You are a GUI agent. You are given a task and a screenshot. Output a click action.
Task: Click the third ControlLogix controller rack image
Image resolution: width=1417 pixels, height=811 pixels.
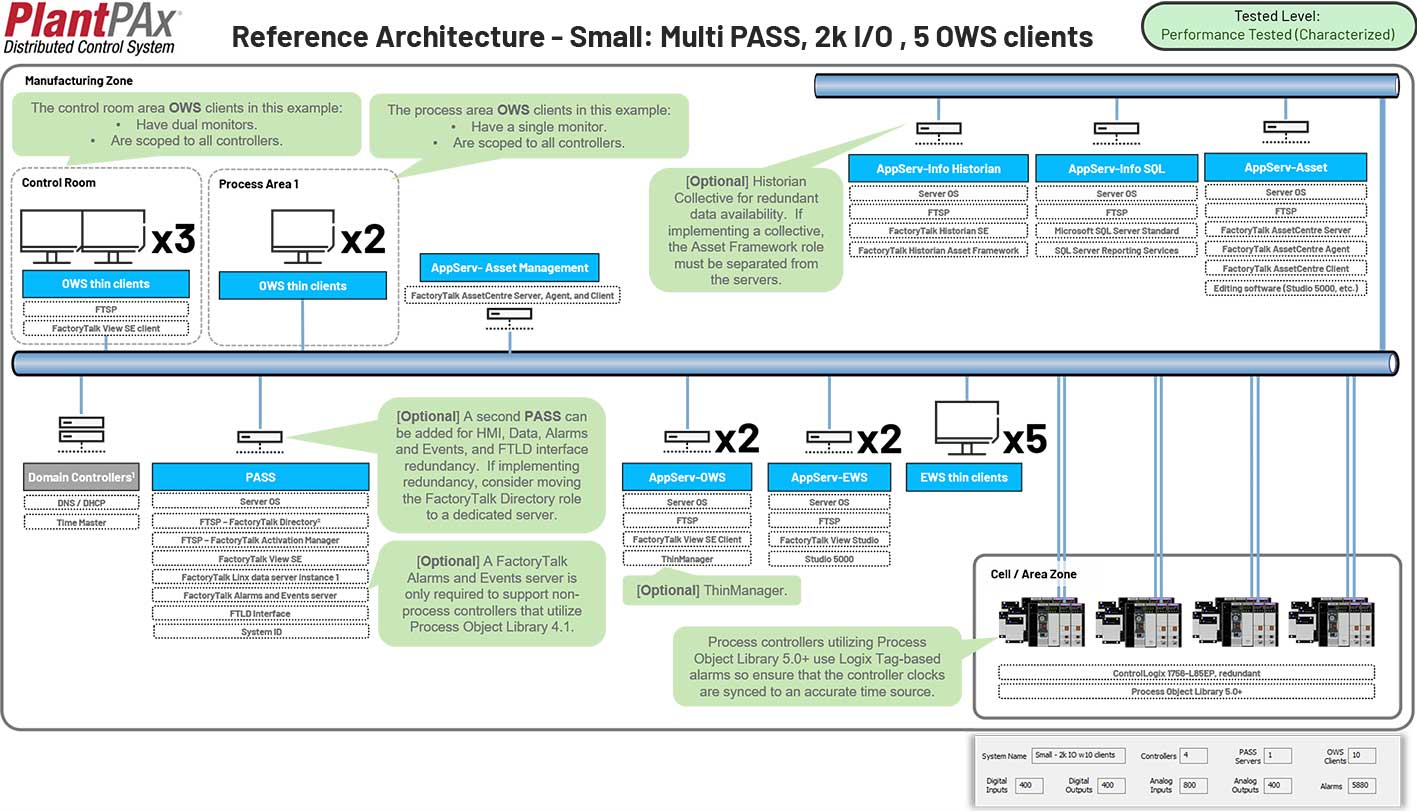[1235, 621]
